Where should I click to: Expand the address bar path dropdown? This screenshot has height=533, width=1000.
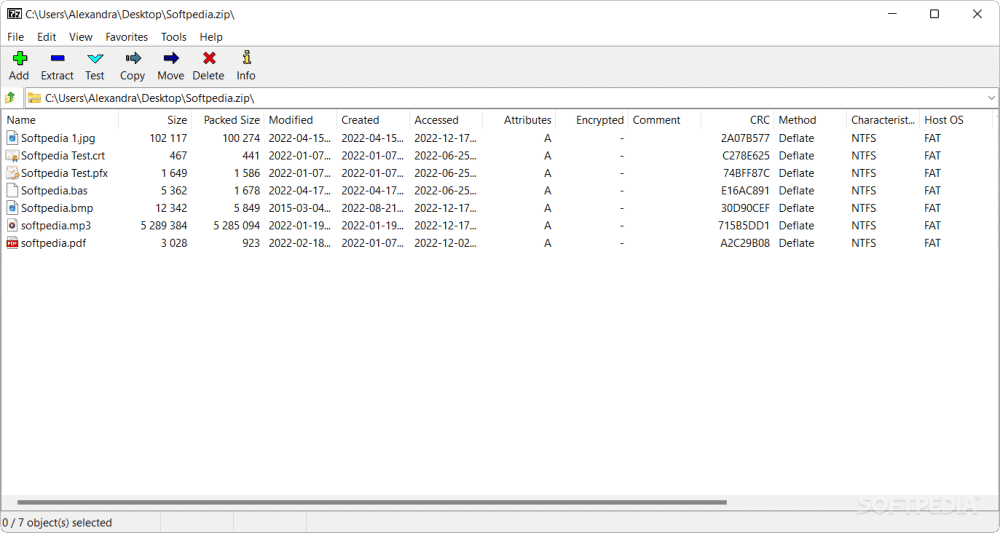tap(991, 98)
